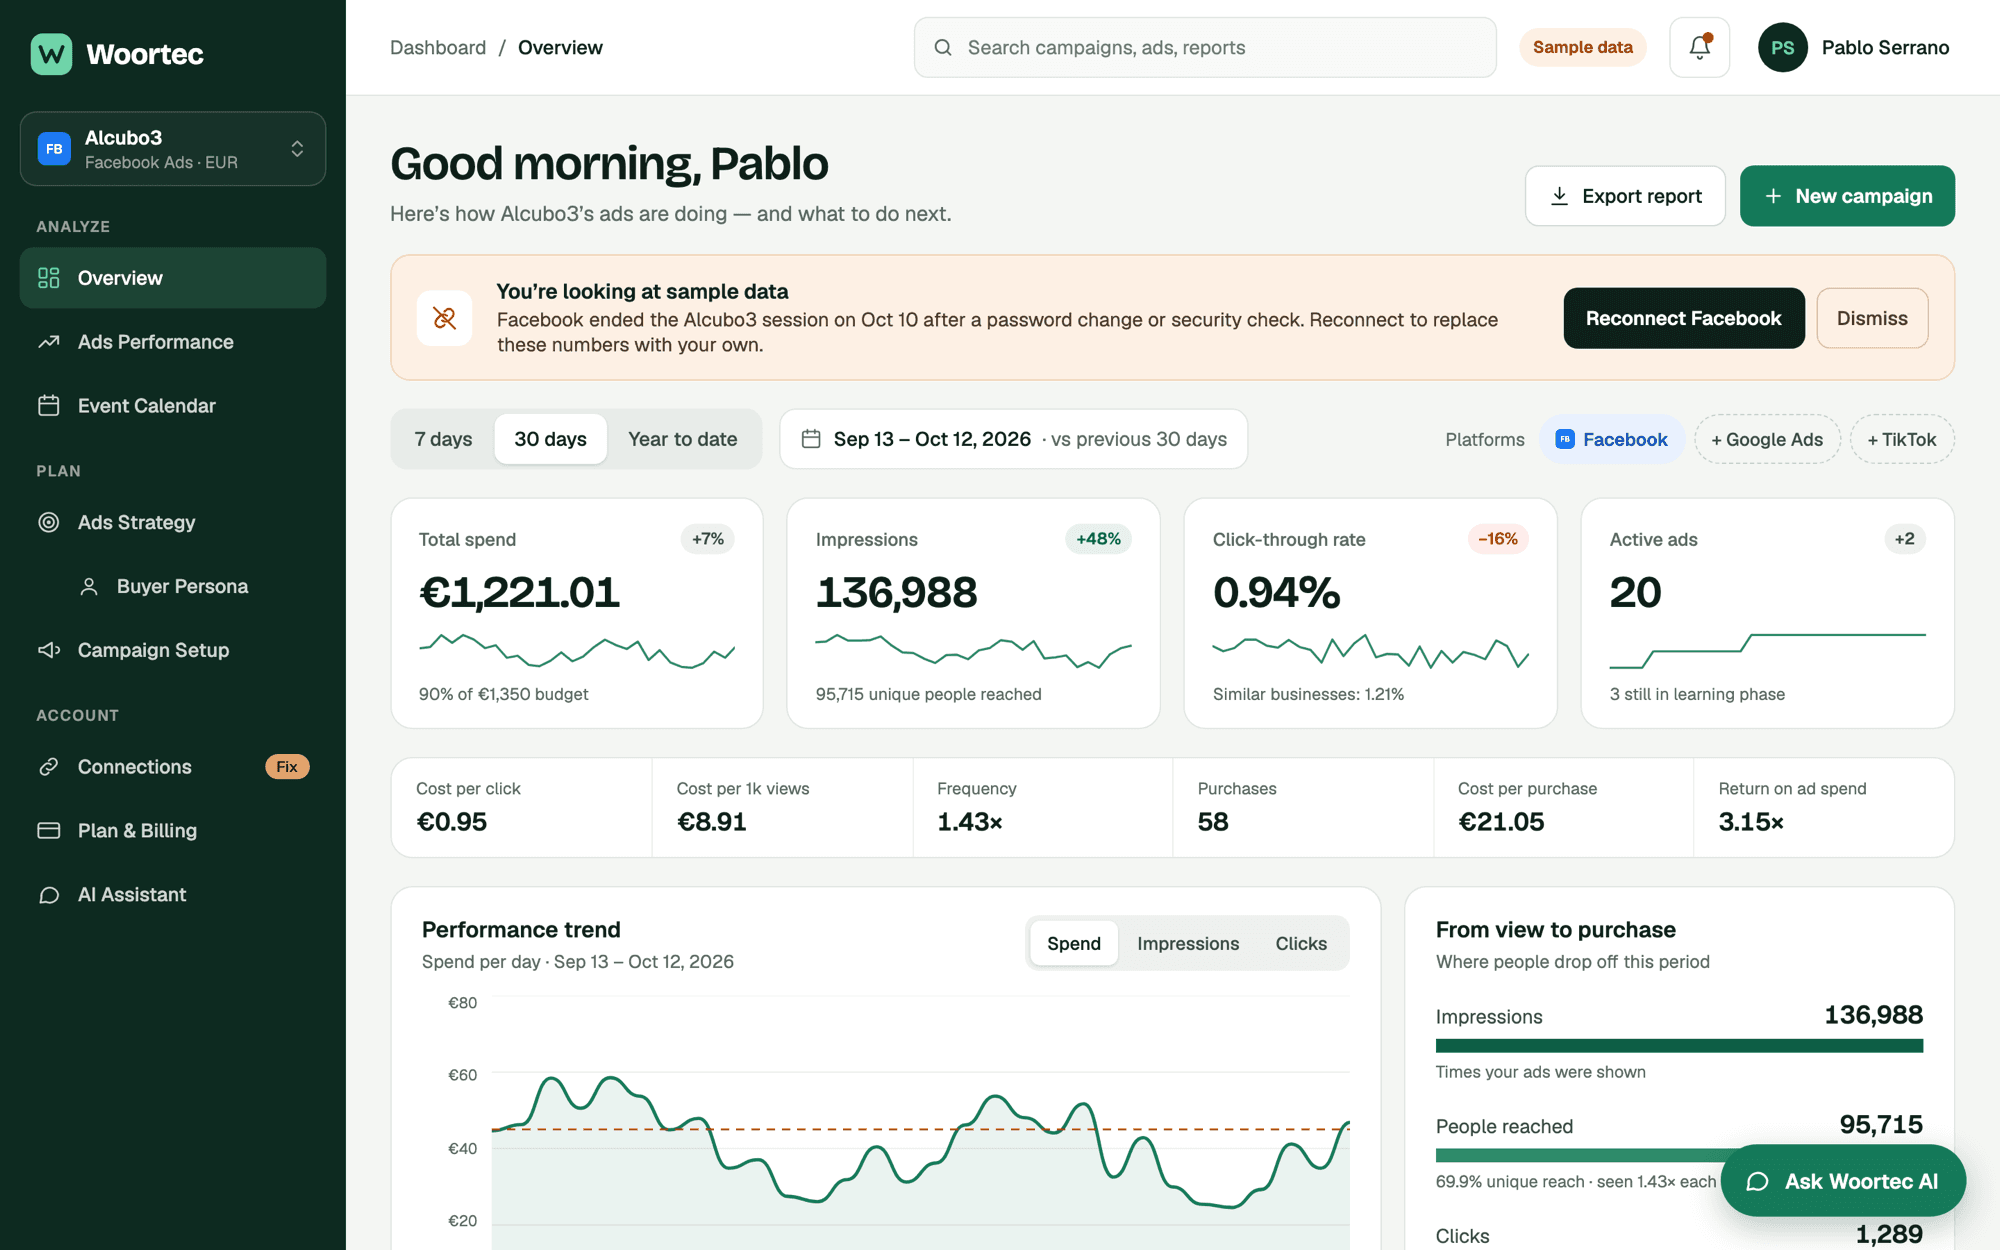Click the Ads Performance trend icon
This screenshot has height=1250, width=2000.
[x=48, y=342]
